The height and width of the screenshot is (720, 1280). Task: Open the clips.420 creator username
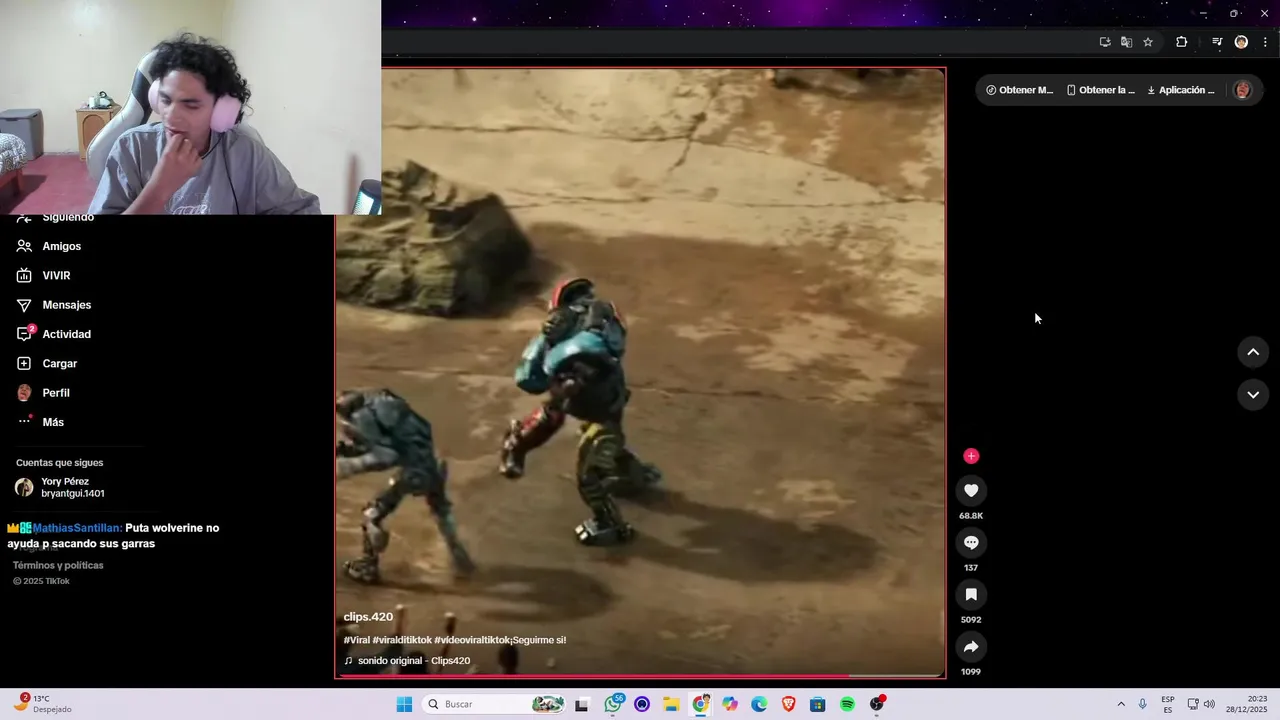pyautogui.click(x=368, y=617)
